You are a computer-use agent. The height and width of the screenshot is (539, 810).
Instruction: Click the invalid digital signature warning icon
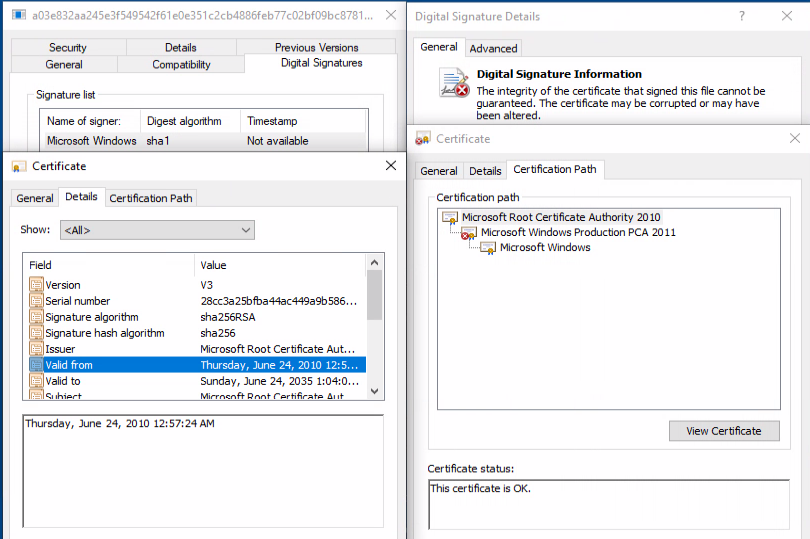point(454,83)
